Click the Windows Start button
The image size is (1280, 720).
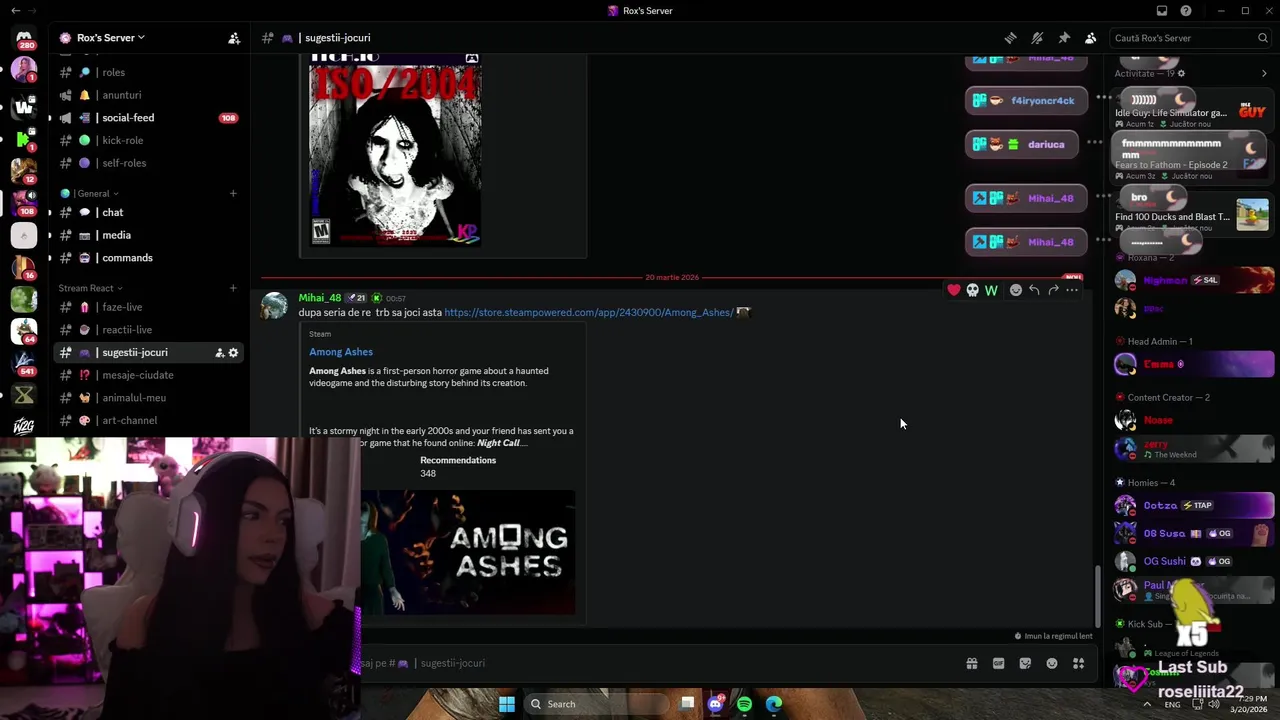coord(507,704)
